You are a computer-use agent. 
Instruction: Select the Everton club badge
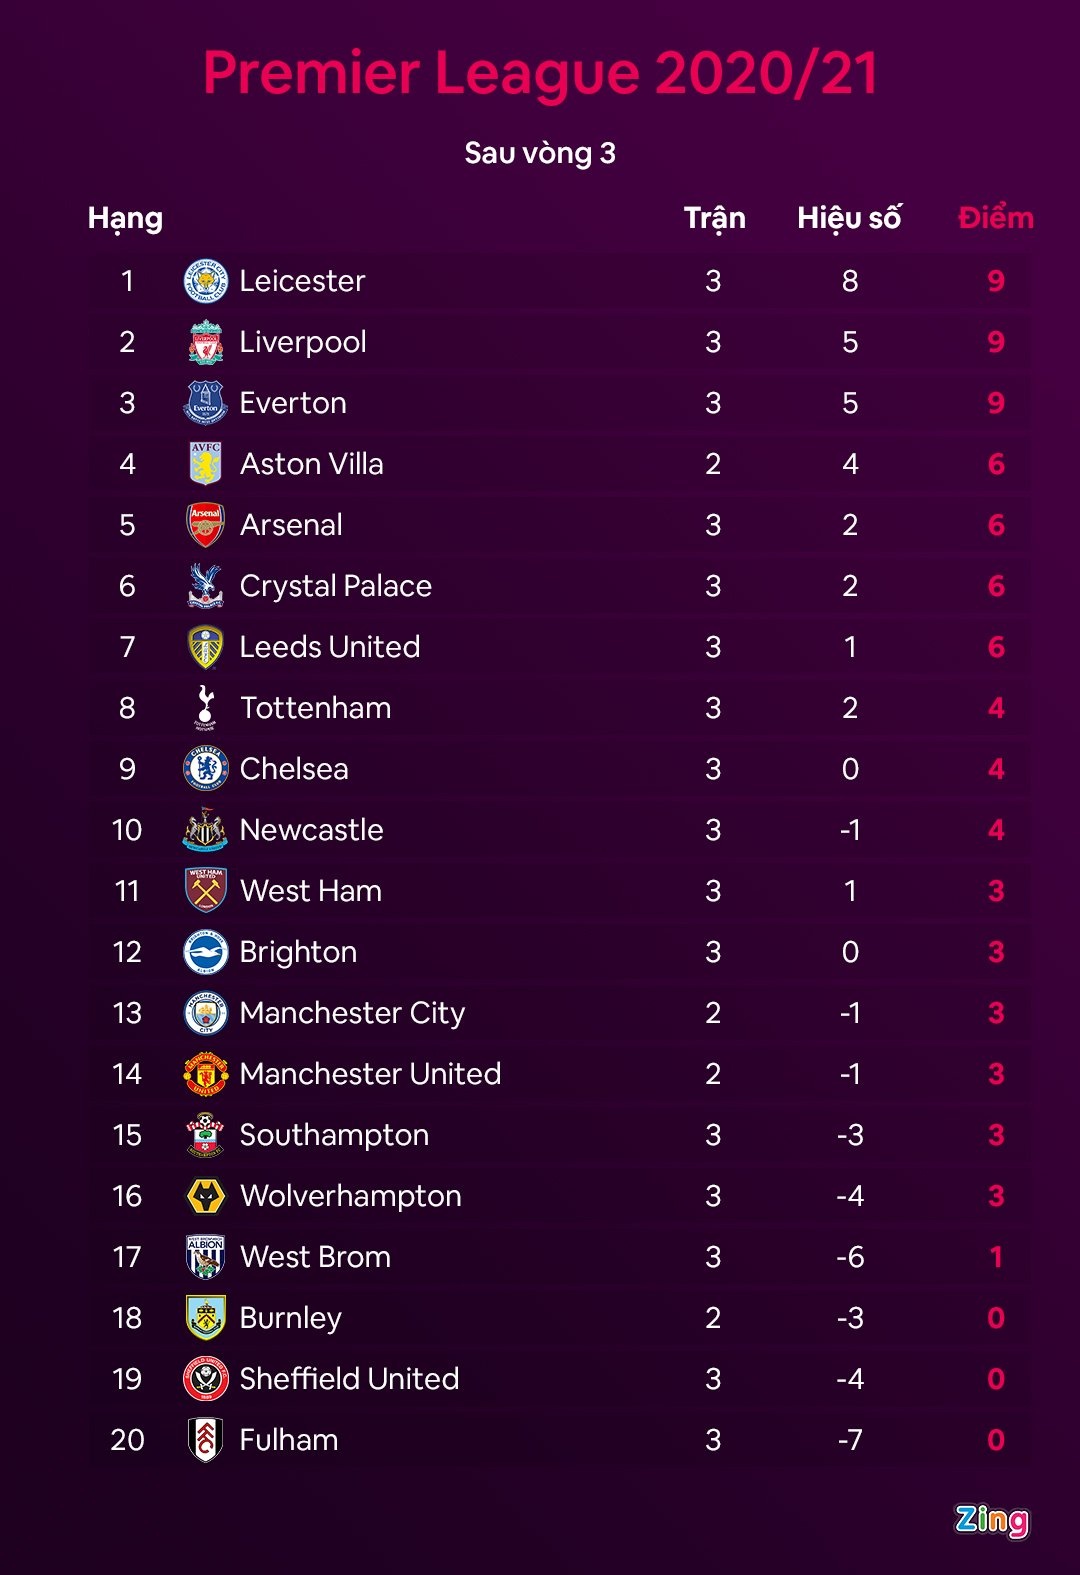[x=206, y=403]
